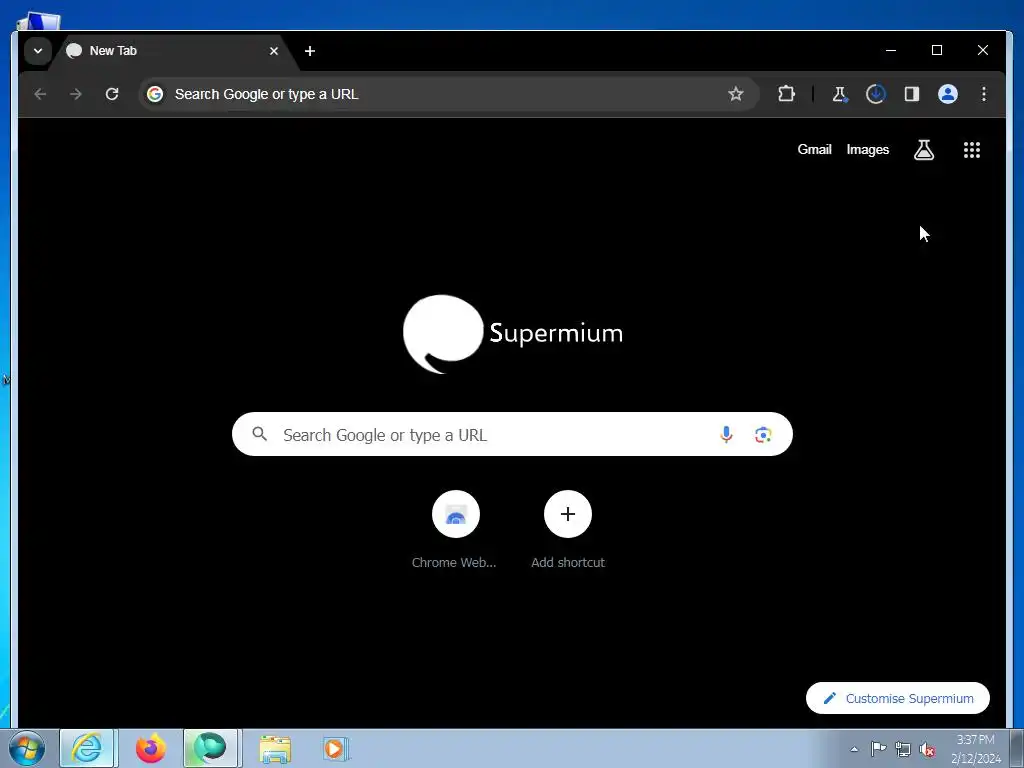Open Search Labs flask on page
The height and width of the screenshot is (768, 1024).
[923, 150]
